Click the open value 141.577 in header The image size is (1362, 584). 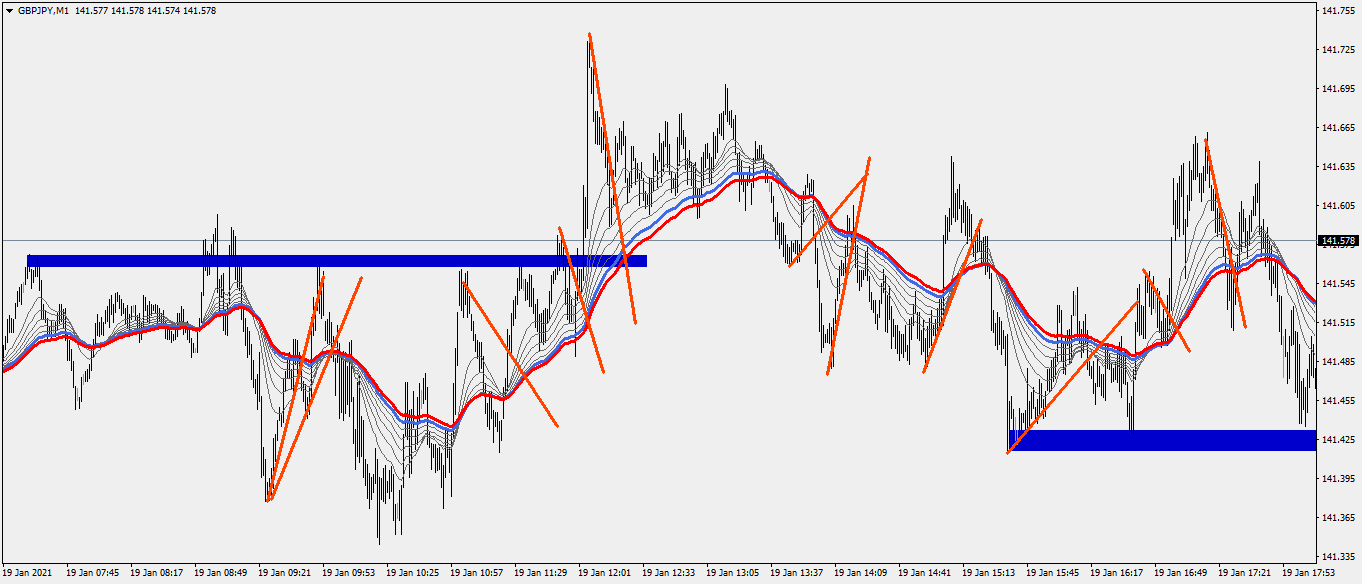pyautogui.click(x=91, y=10)
